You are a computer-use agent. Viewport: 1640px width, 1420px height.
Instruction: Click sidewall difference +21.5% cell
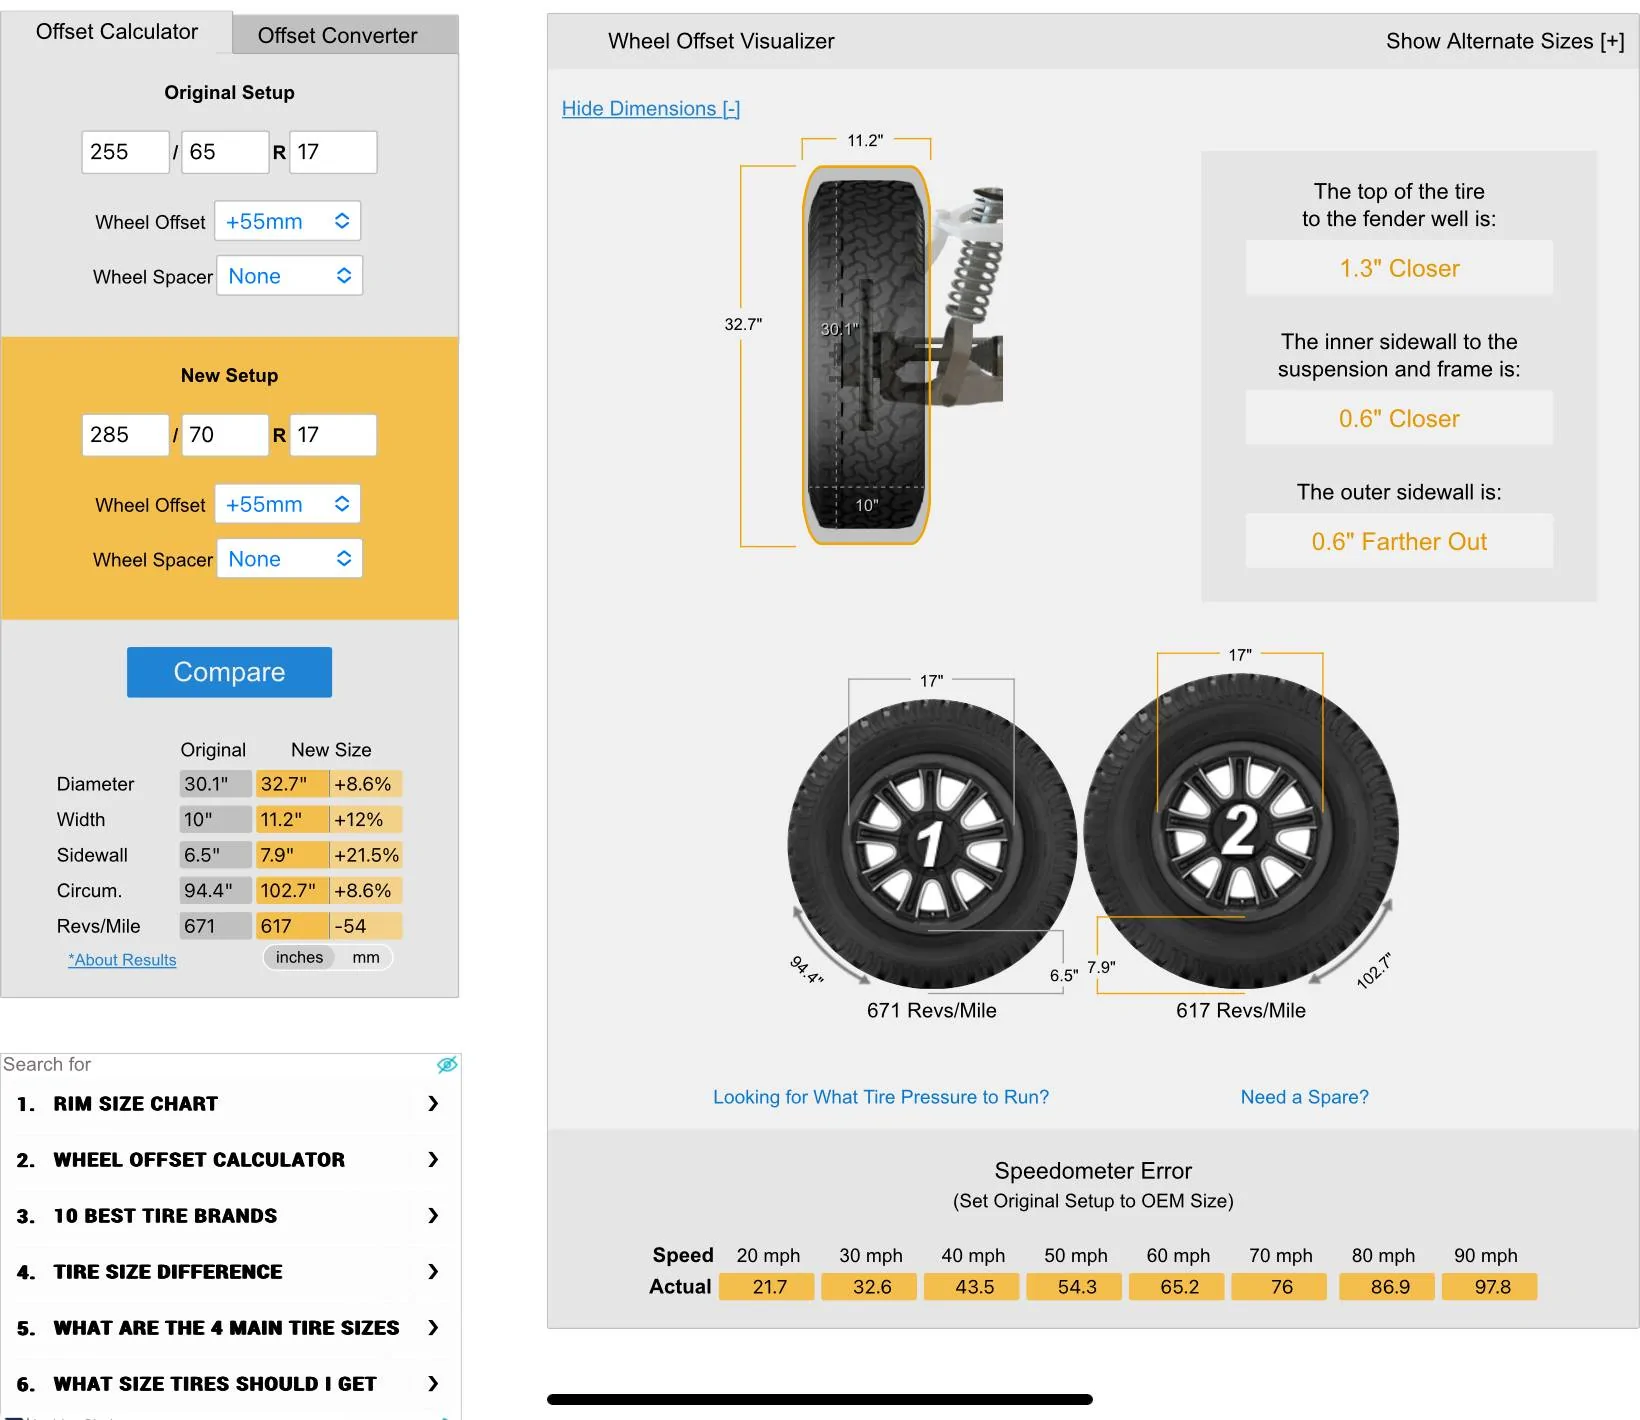(366, 855)
